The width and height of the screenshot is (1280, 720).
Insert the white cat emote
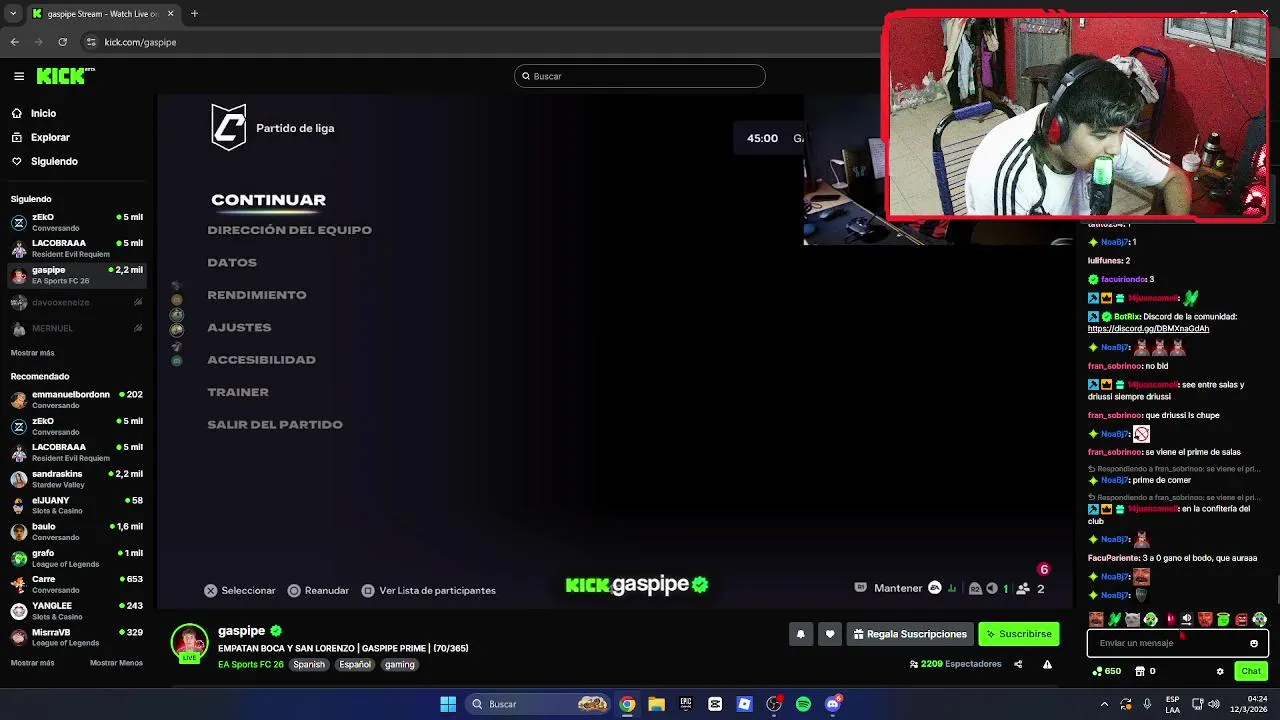[1132, 620]
